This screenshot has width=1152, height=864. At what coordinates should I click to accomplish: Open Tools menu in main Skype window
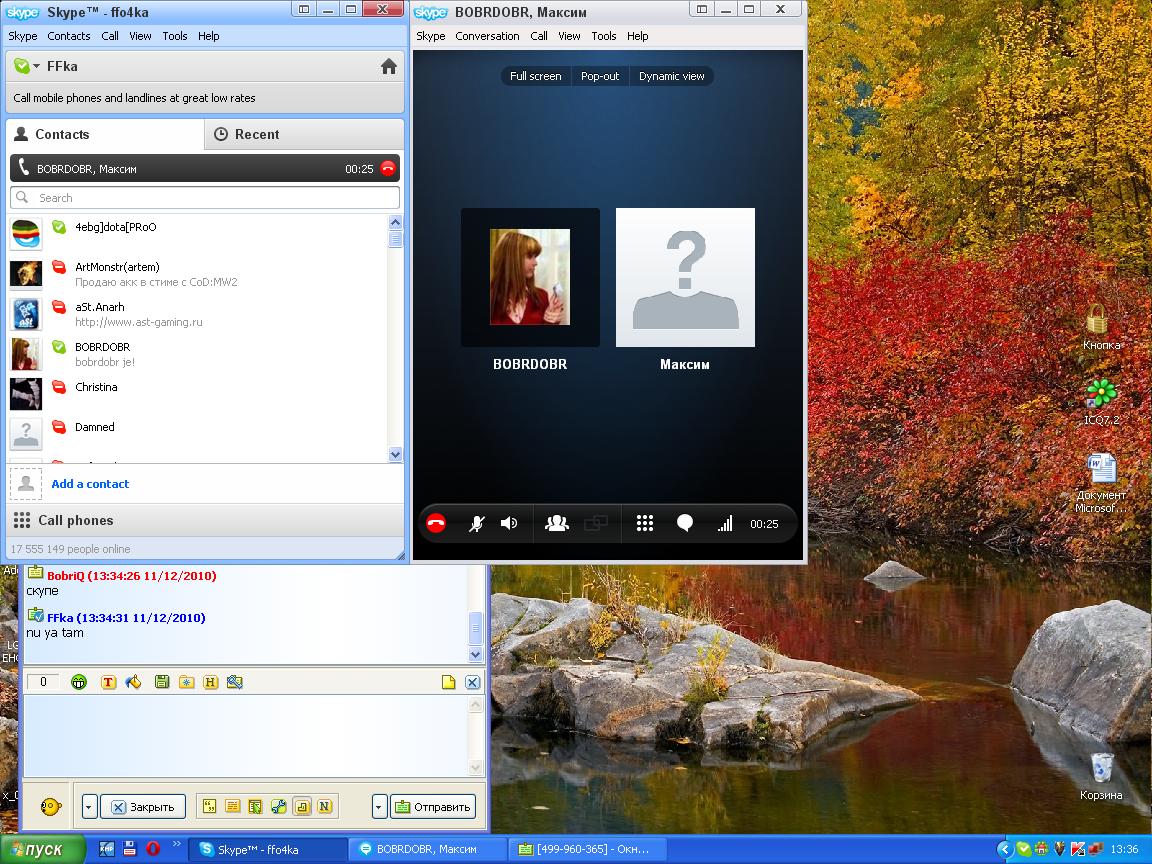(x=174, y=36)
